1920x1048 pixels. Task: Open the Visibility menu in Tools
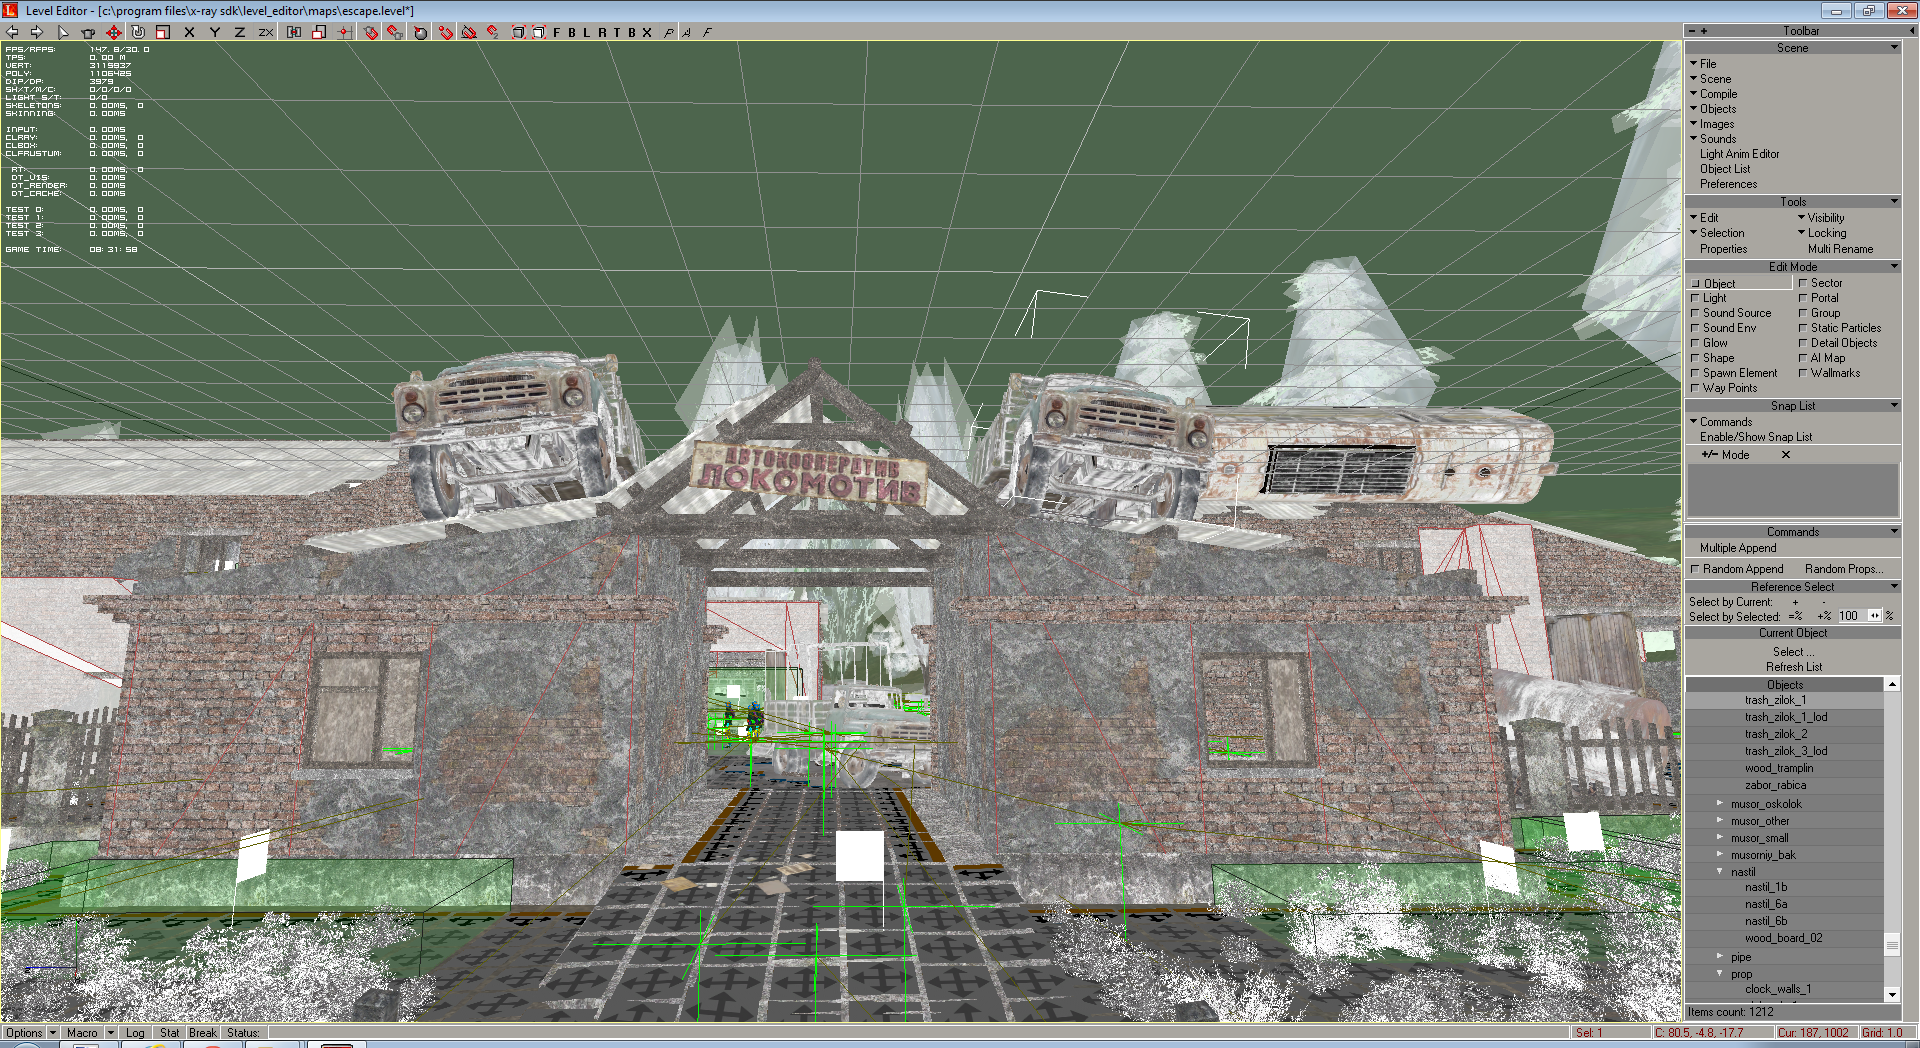1825,218
